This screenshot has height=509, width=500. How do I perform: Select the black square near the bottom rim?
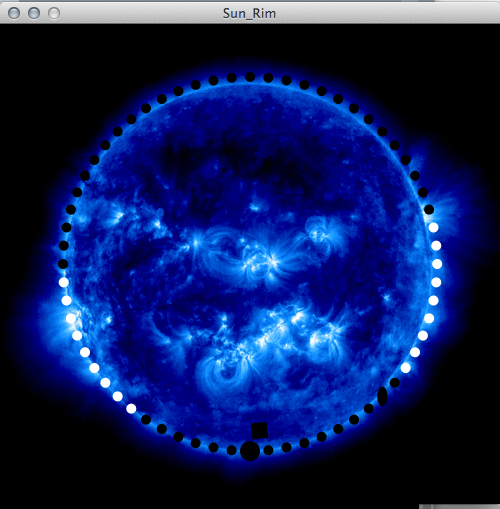[259, 430]
